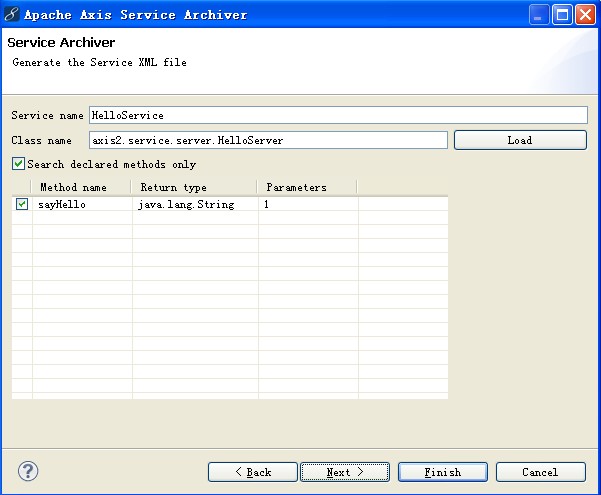Focus the Service name input field
Screen dimensions: 601x495
[x=338, y=115]
